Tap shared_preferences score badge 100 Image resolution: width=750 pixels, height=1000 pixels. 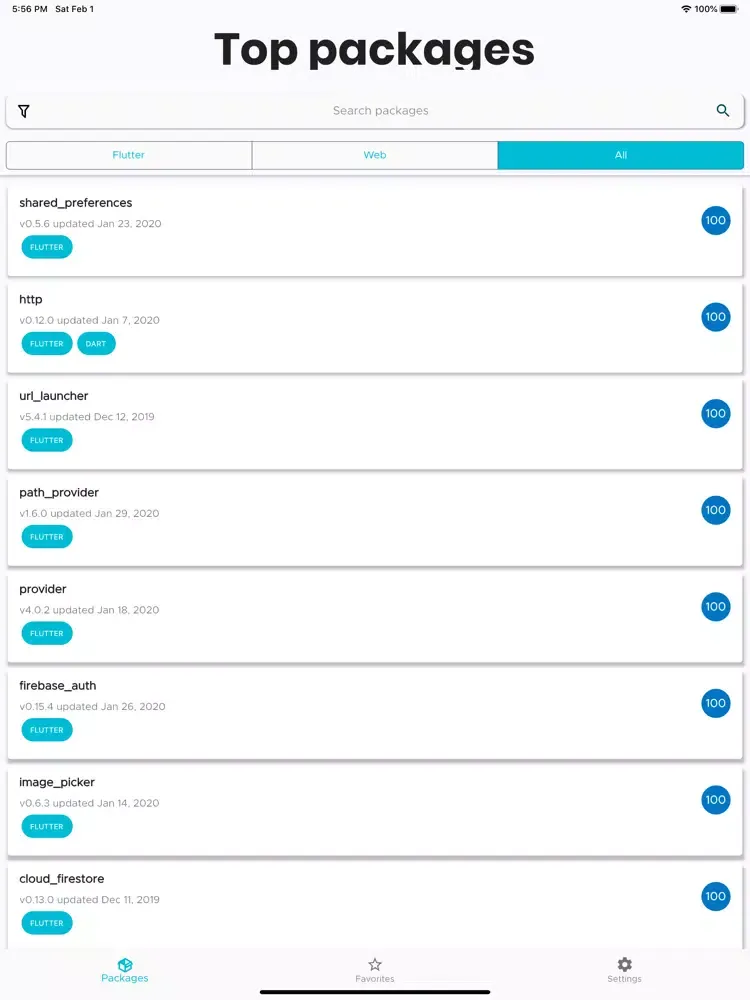coord(716,220)
